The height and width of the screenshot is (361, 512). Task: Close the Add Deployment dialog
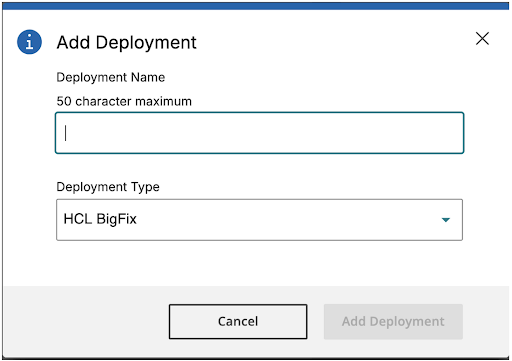(x=482, y=39)
